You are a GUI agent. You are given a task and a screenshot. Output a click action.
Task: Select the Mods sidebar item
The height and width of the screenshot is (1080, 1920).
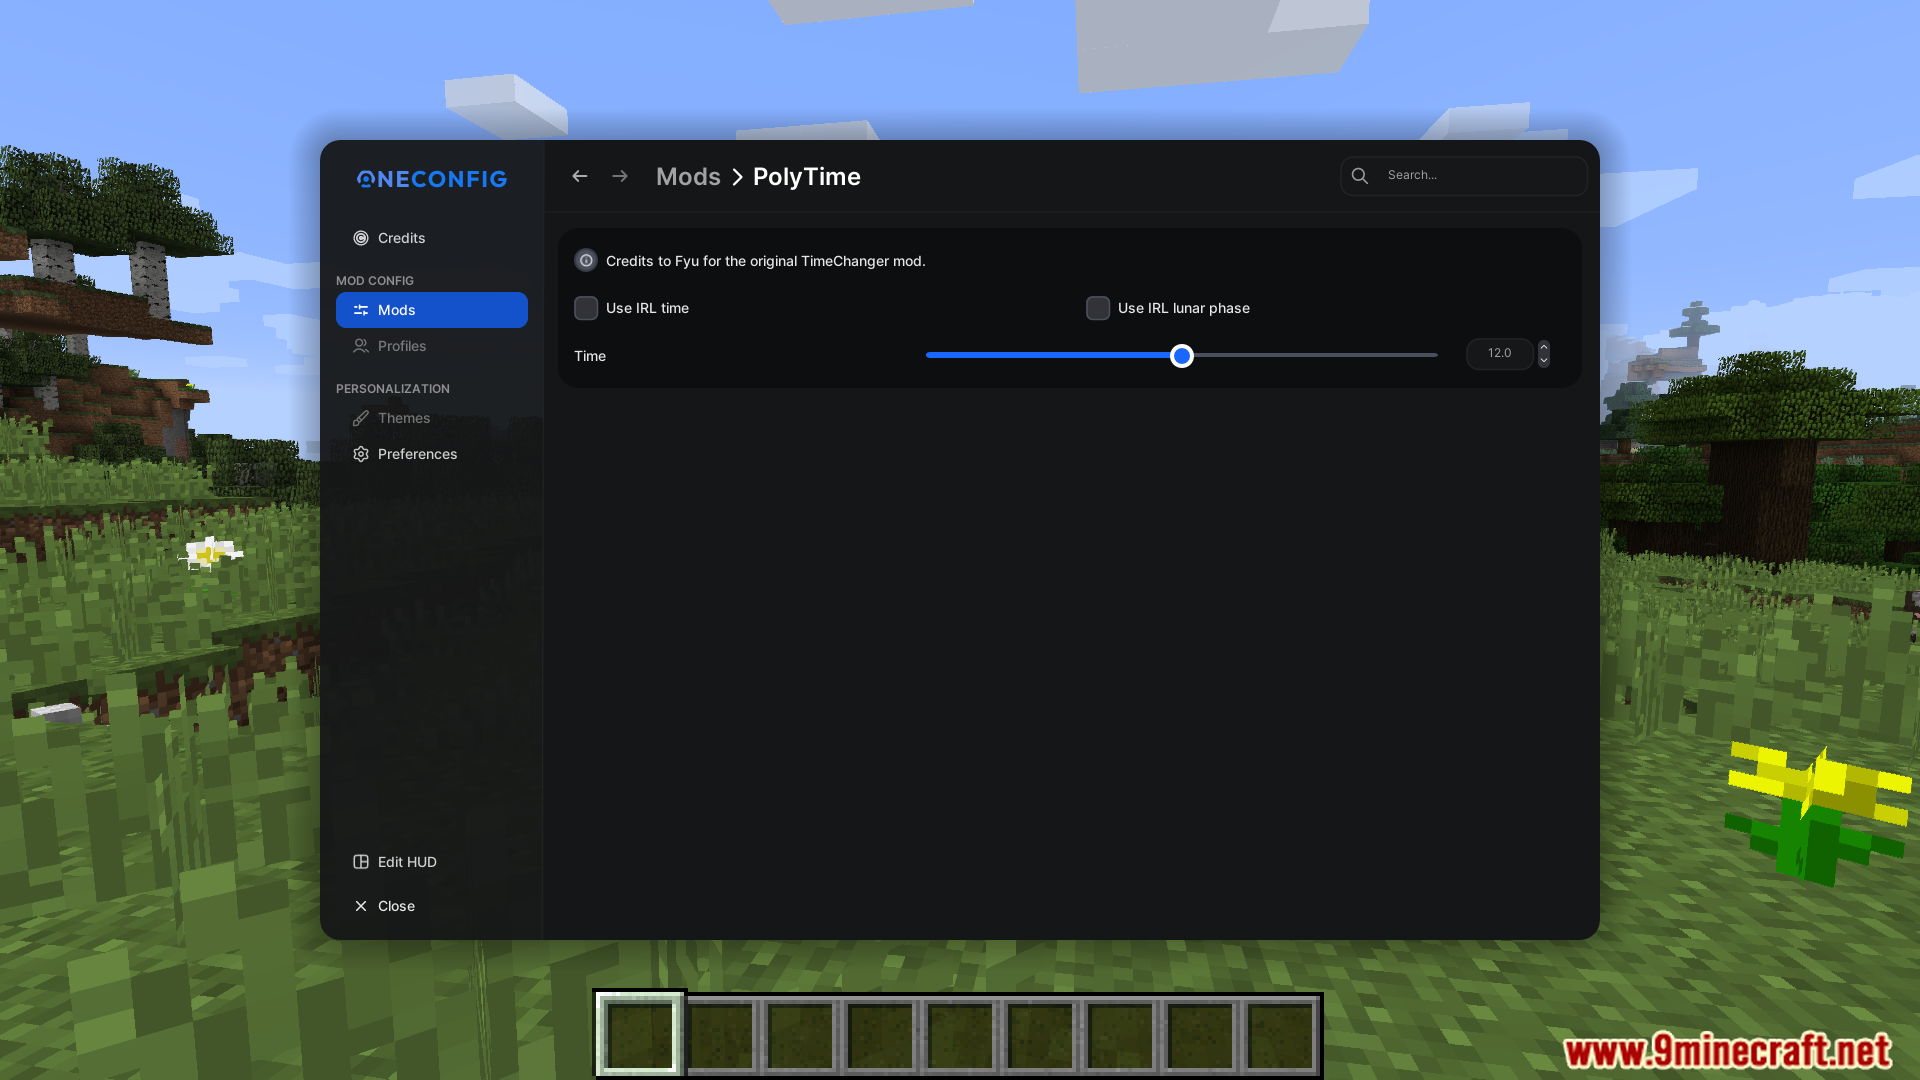pos(432,310)
